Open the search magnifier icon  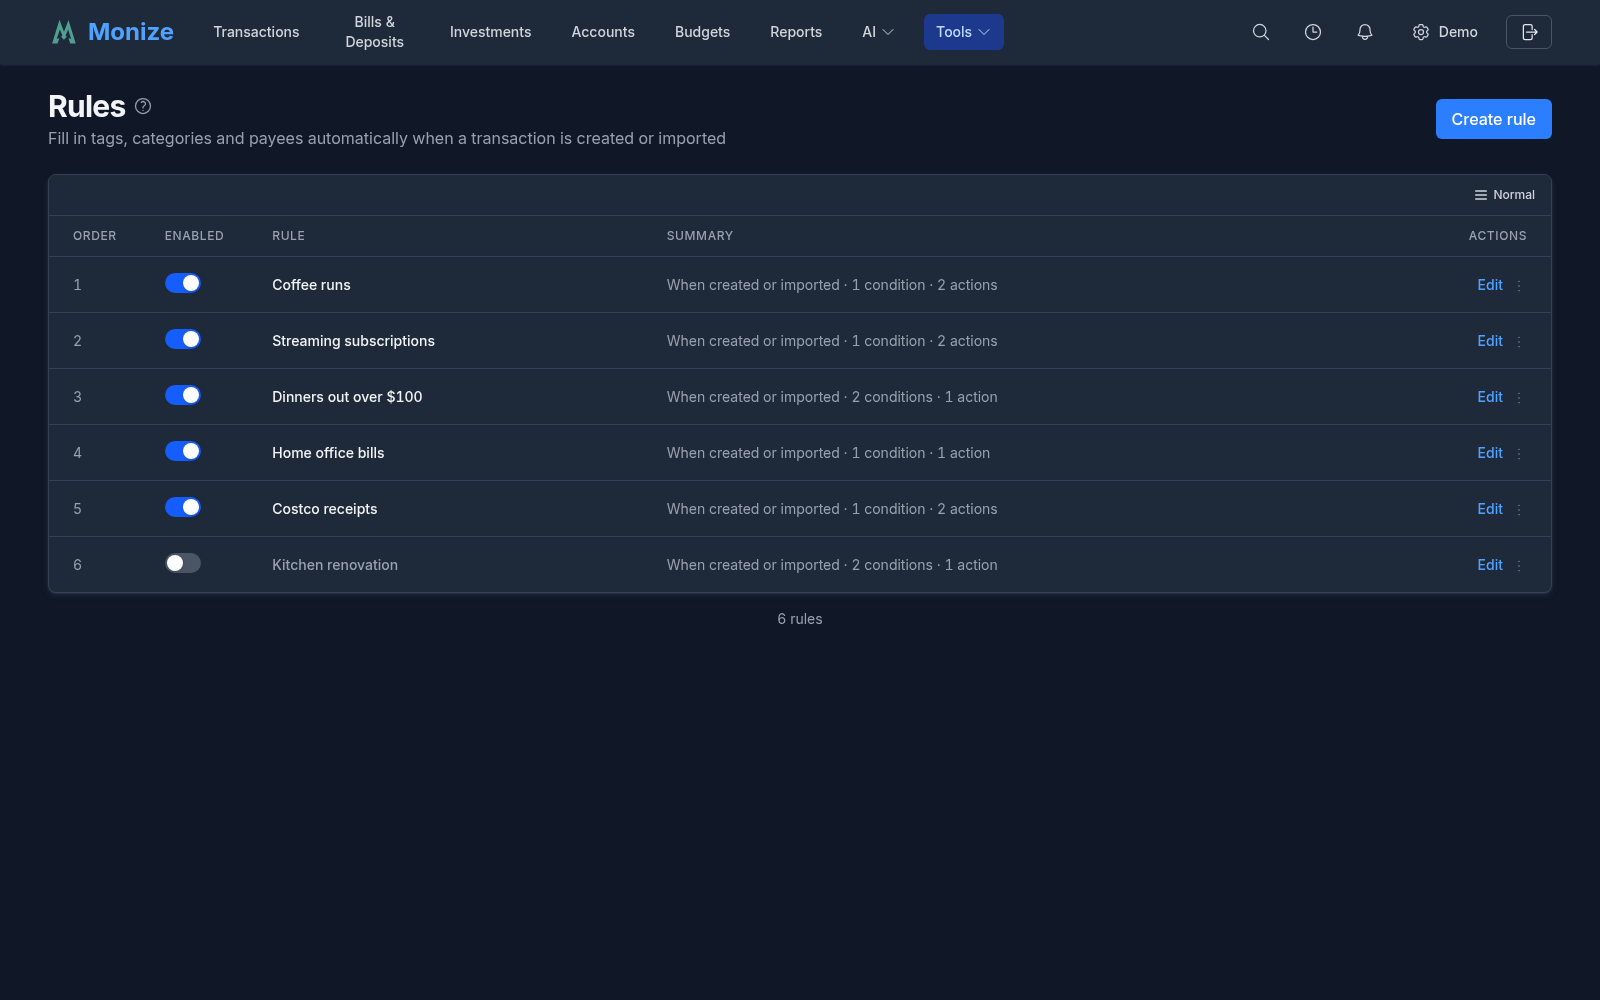(1261, 32)
